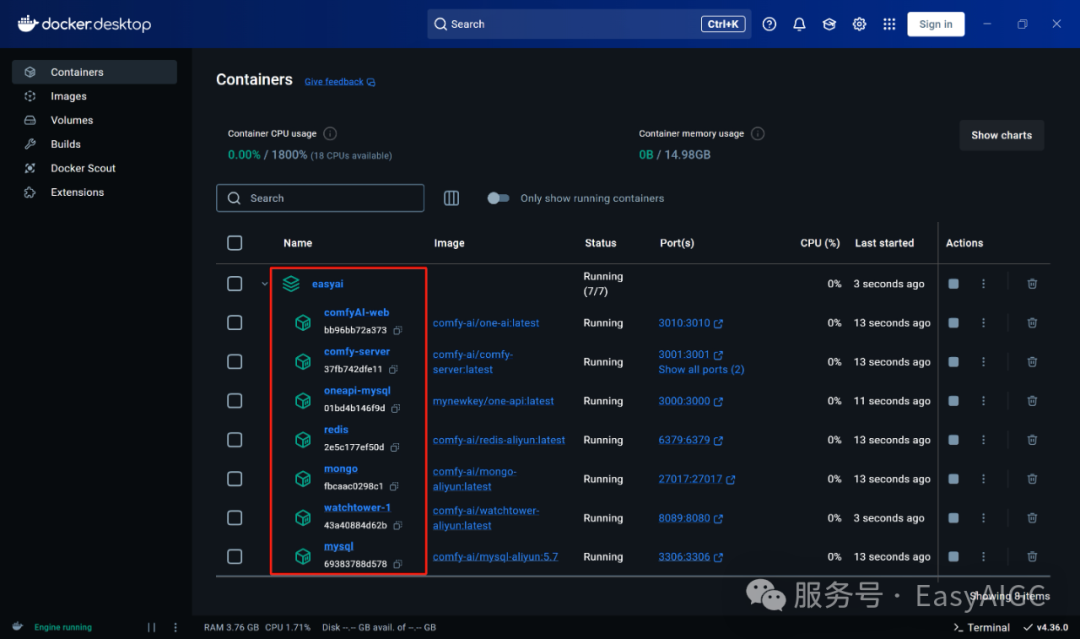The height and width of the screenshot is (639, 1080).
Task: Copy container ID 43a40884d62b
Action: click(x=397, y=525)
